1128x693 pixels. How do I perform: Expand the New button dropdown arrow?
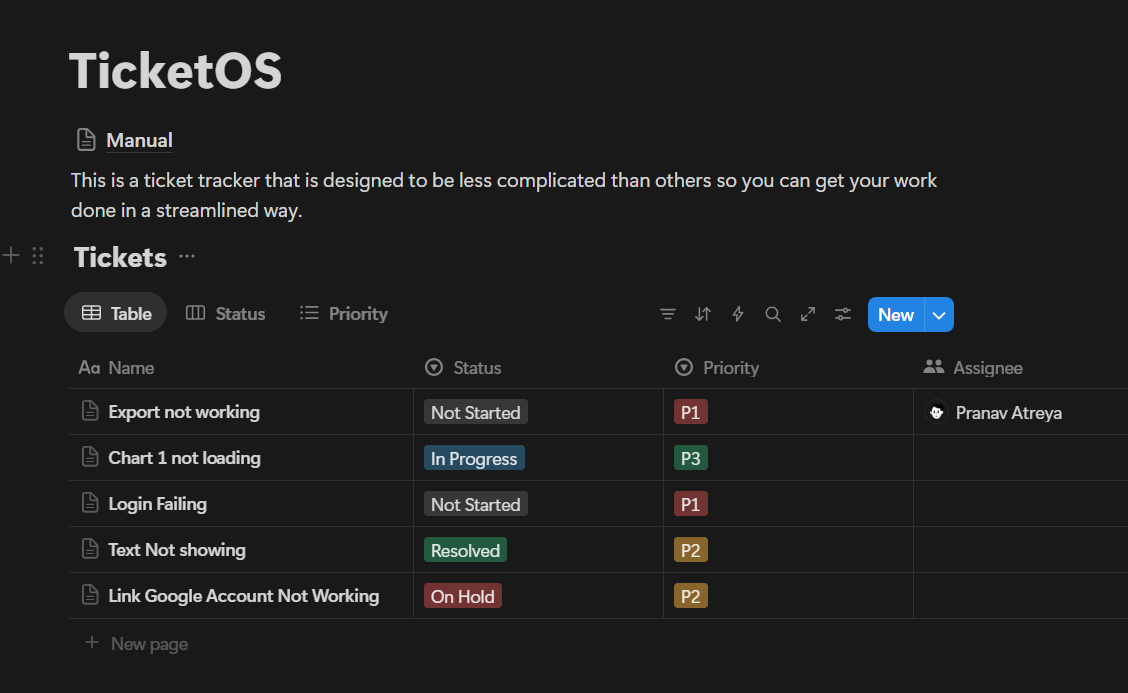[939, 314]
